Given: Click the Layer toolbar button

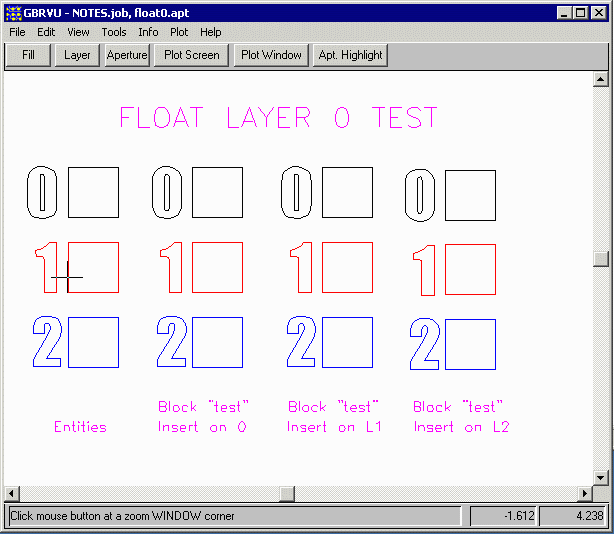Looking at the screenshot, I should pos(77,55).
